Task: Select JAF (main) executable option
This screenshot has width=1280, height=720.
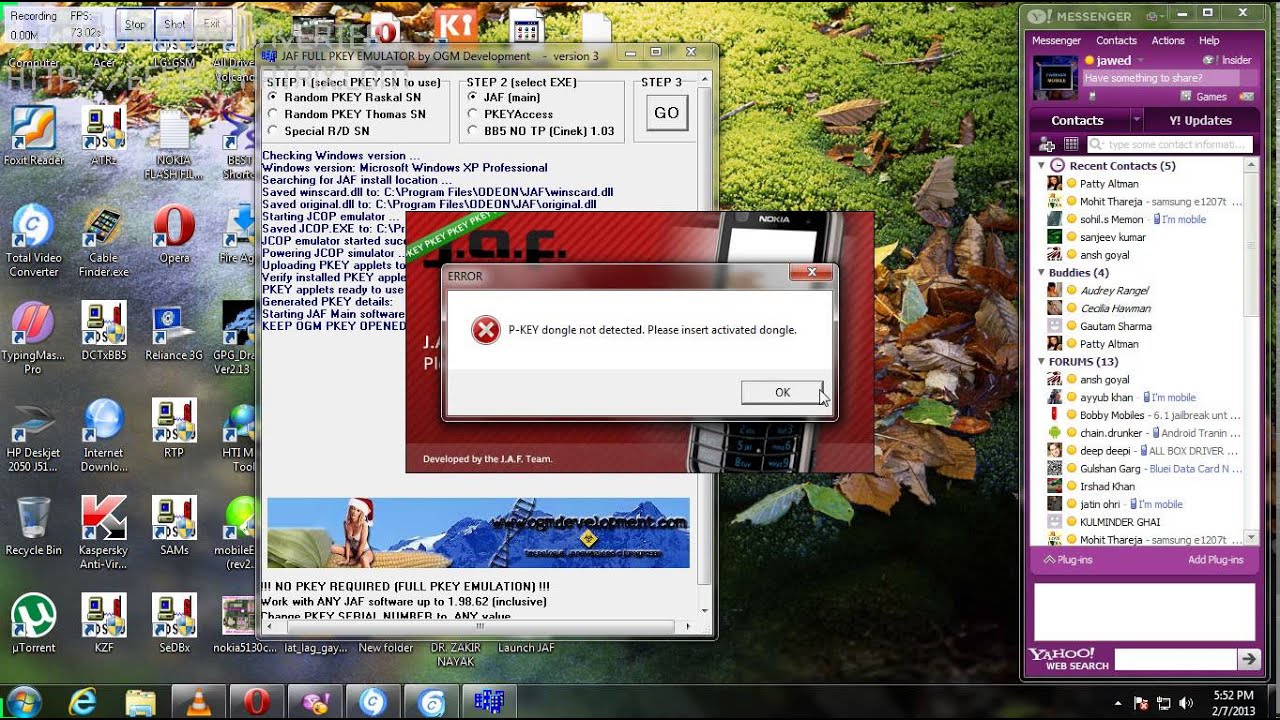Action: point(503,97)
